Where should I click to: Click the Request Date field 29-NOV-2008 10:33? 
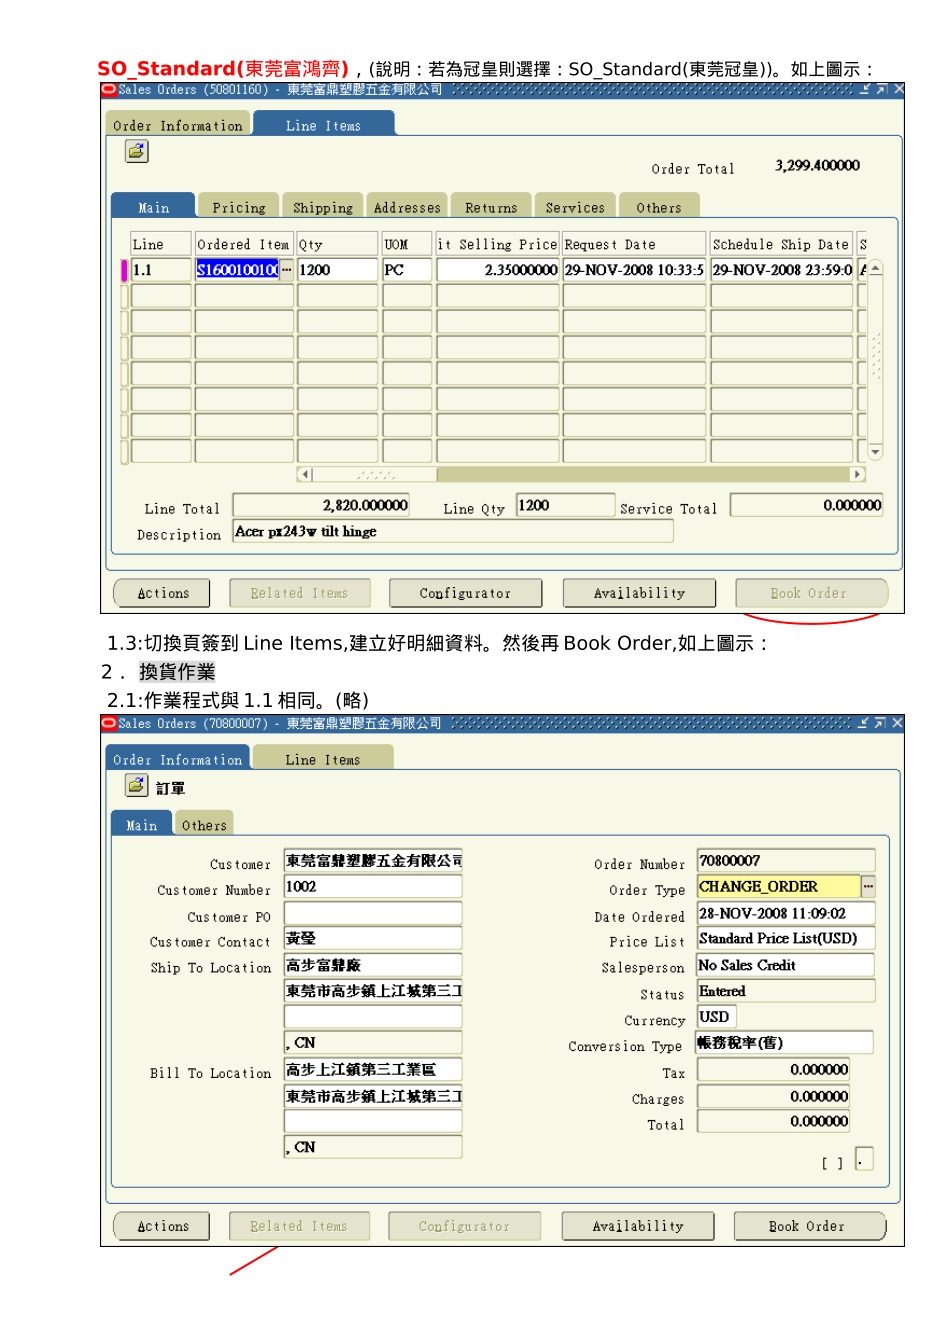click(x=634, y=270)
